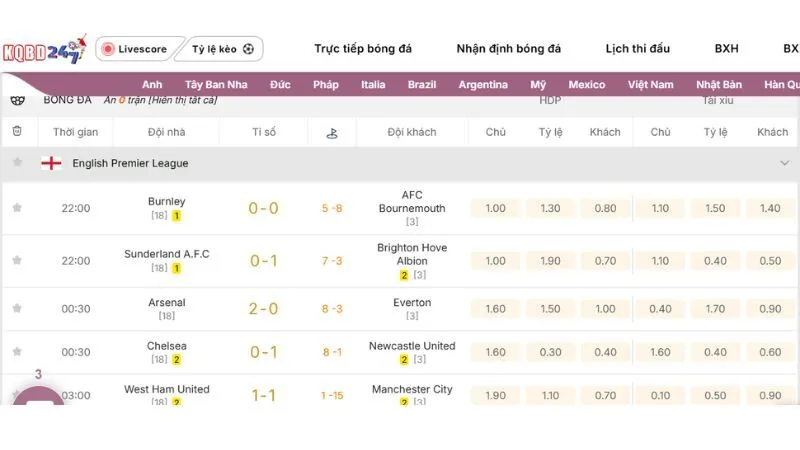Filter matches by Việt Nam

[x=650, y=85]
